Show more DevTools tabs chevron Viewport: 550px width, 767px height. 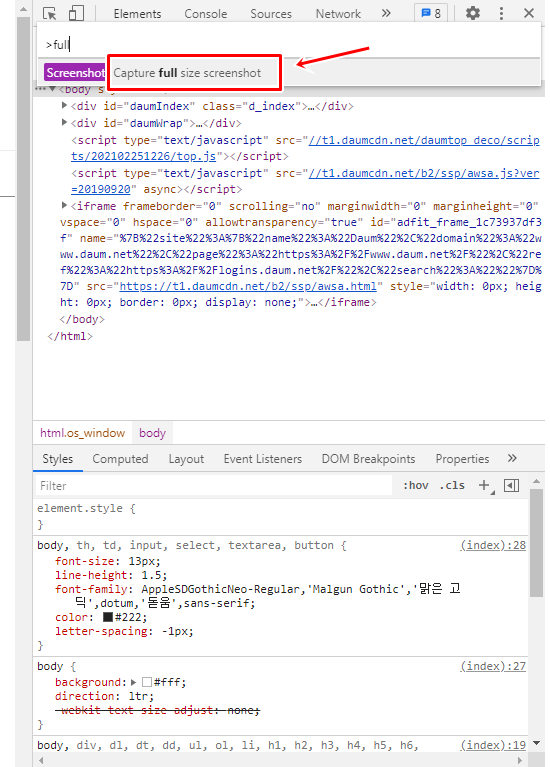[x=386, y=13]
